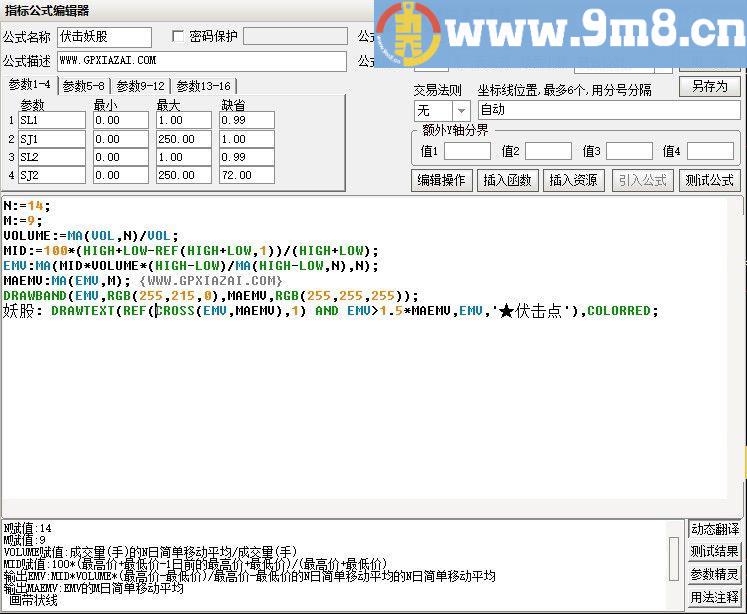Open the 动态翻译 panel button
Screen dimensions: 747x614
715,529
